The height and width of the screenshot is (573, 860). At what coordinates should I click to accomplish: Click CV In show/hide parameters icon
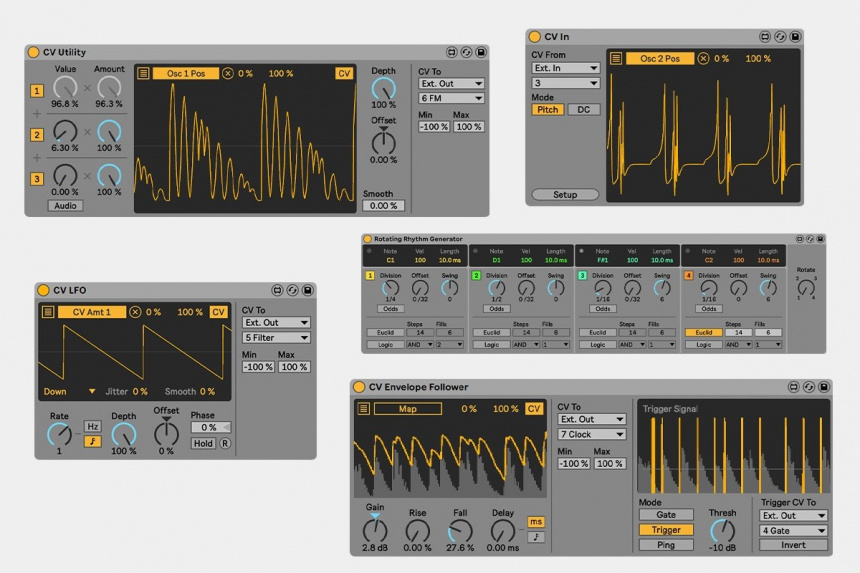point(765,37)
